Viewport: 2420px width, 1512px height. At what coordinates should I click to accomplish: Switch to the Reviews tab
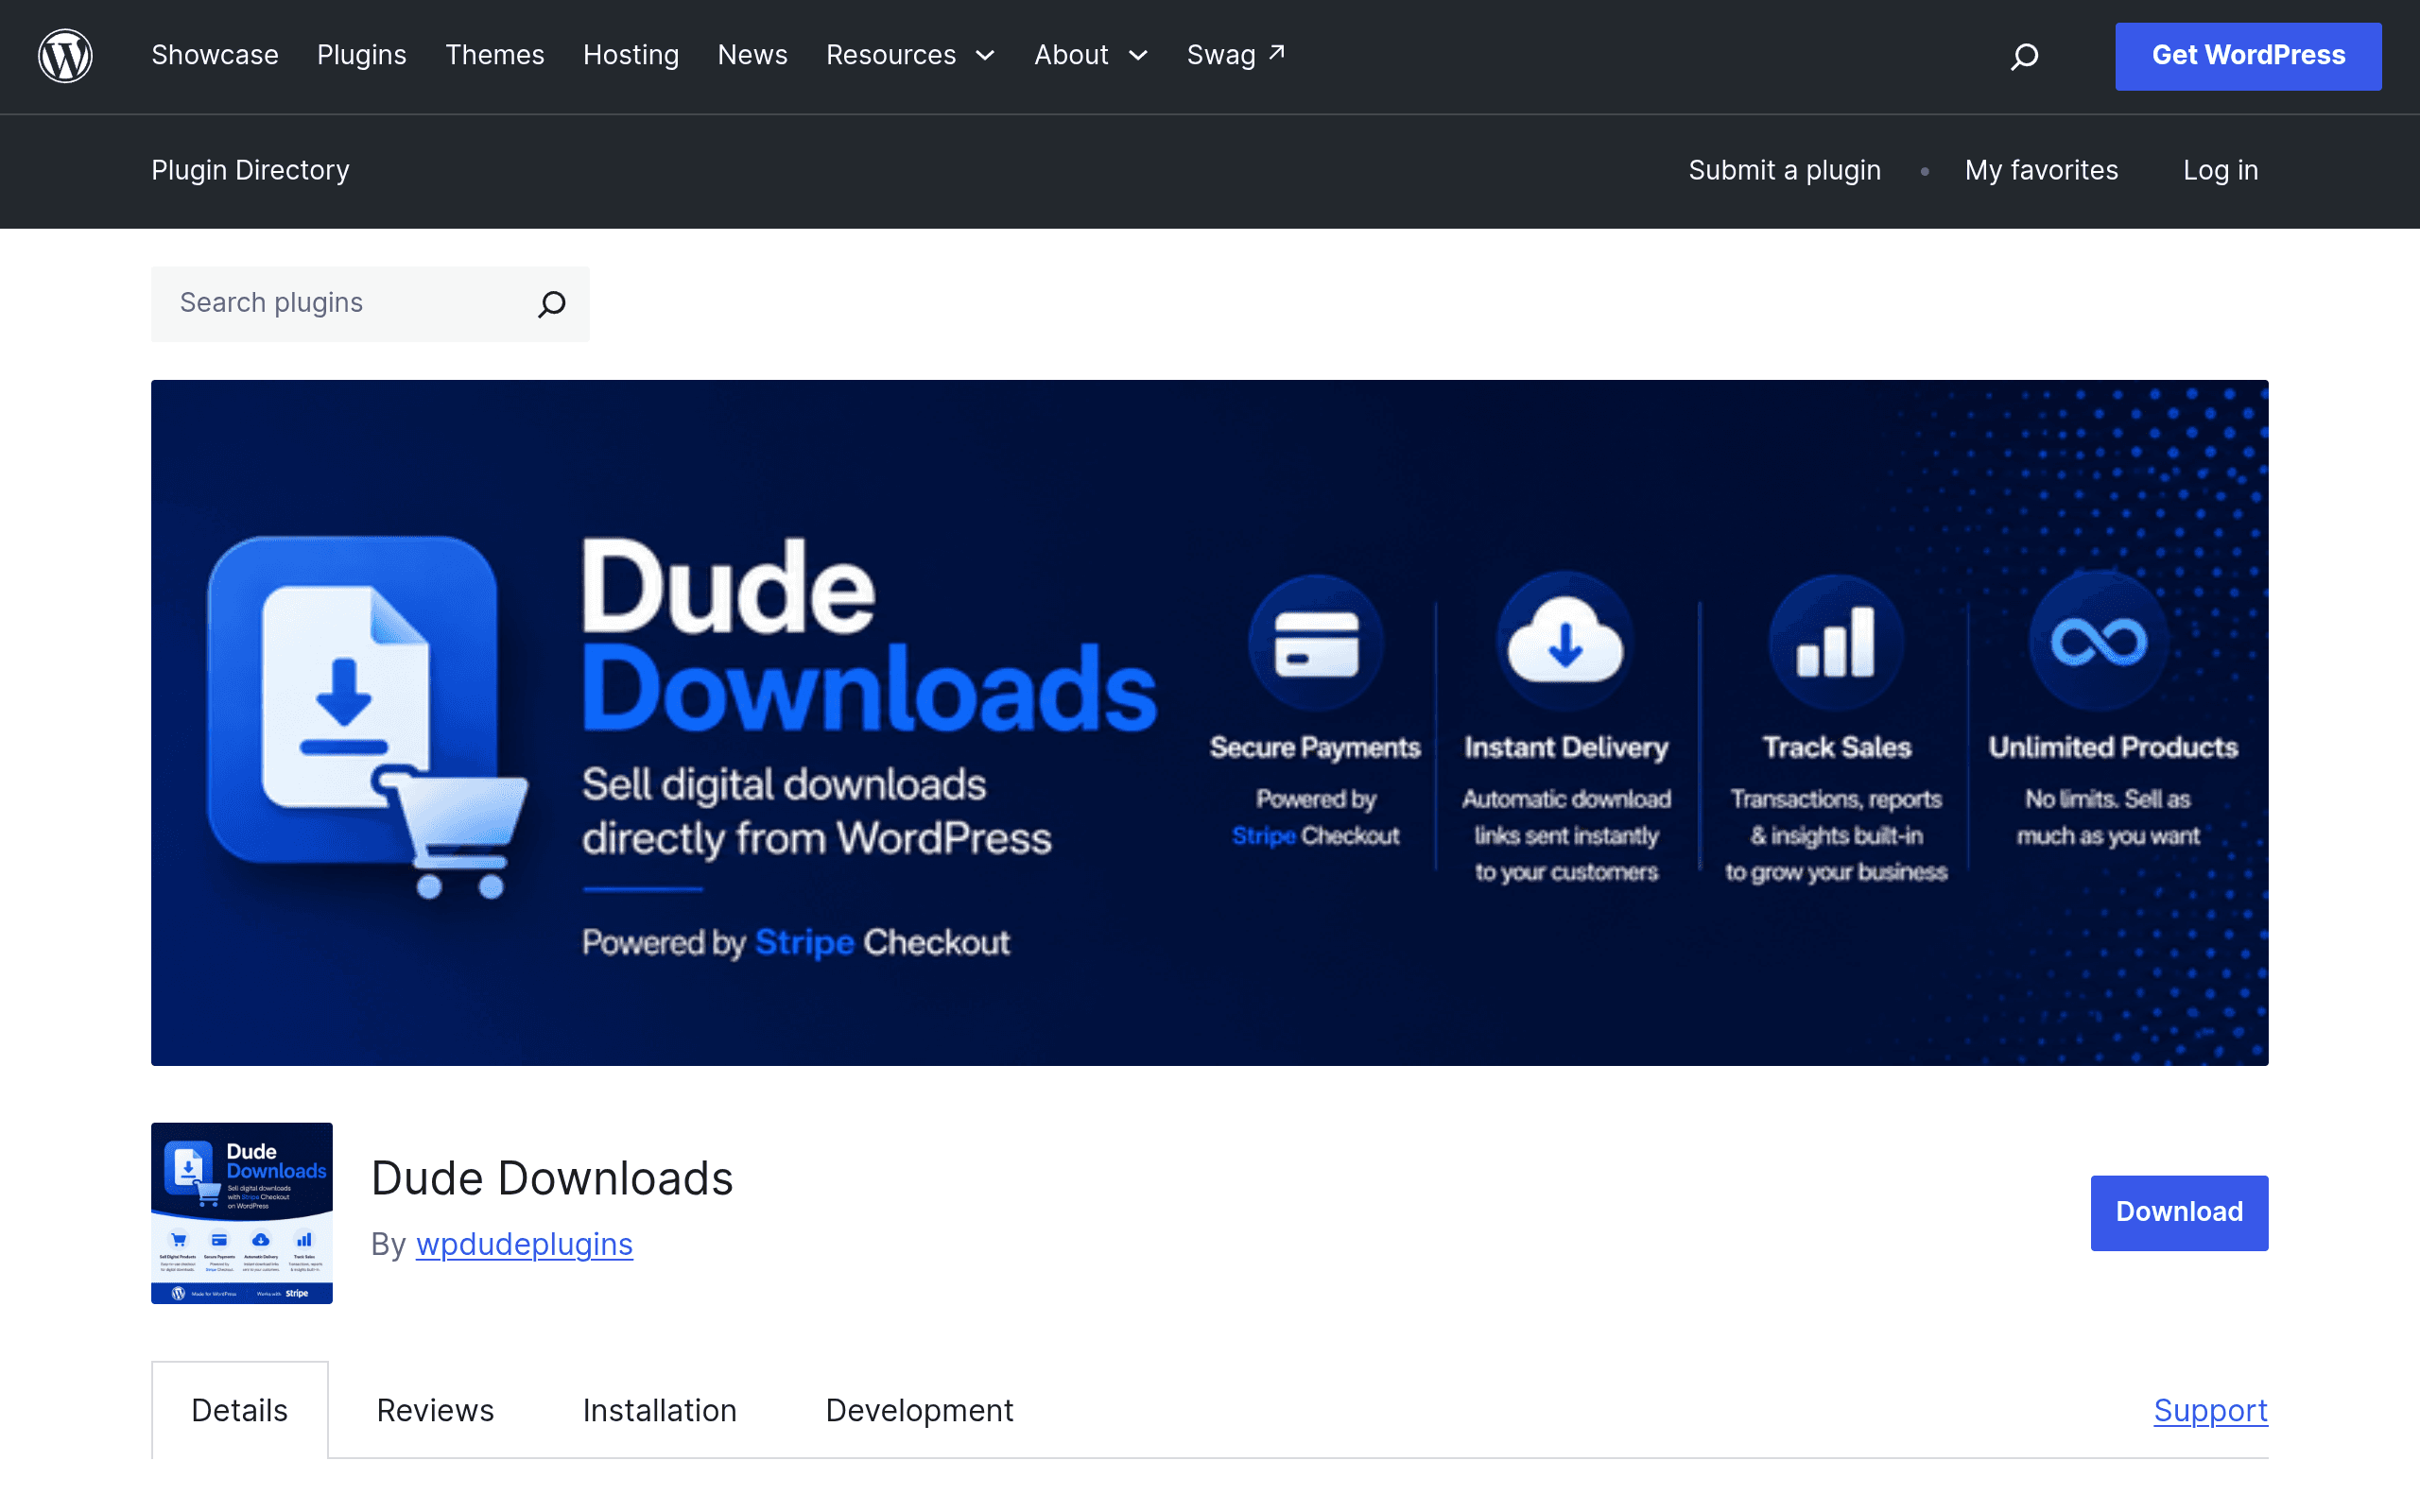pos(435,1410)
